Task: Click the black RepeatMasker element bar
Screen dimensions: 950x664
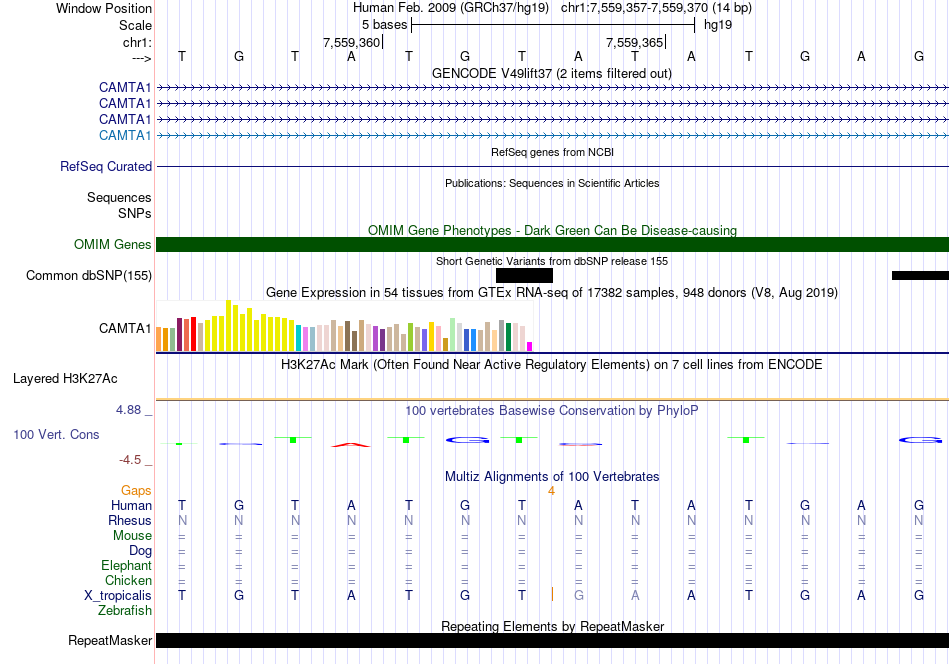Action: tap(553, 640)
